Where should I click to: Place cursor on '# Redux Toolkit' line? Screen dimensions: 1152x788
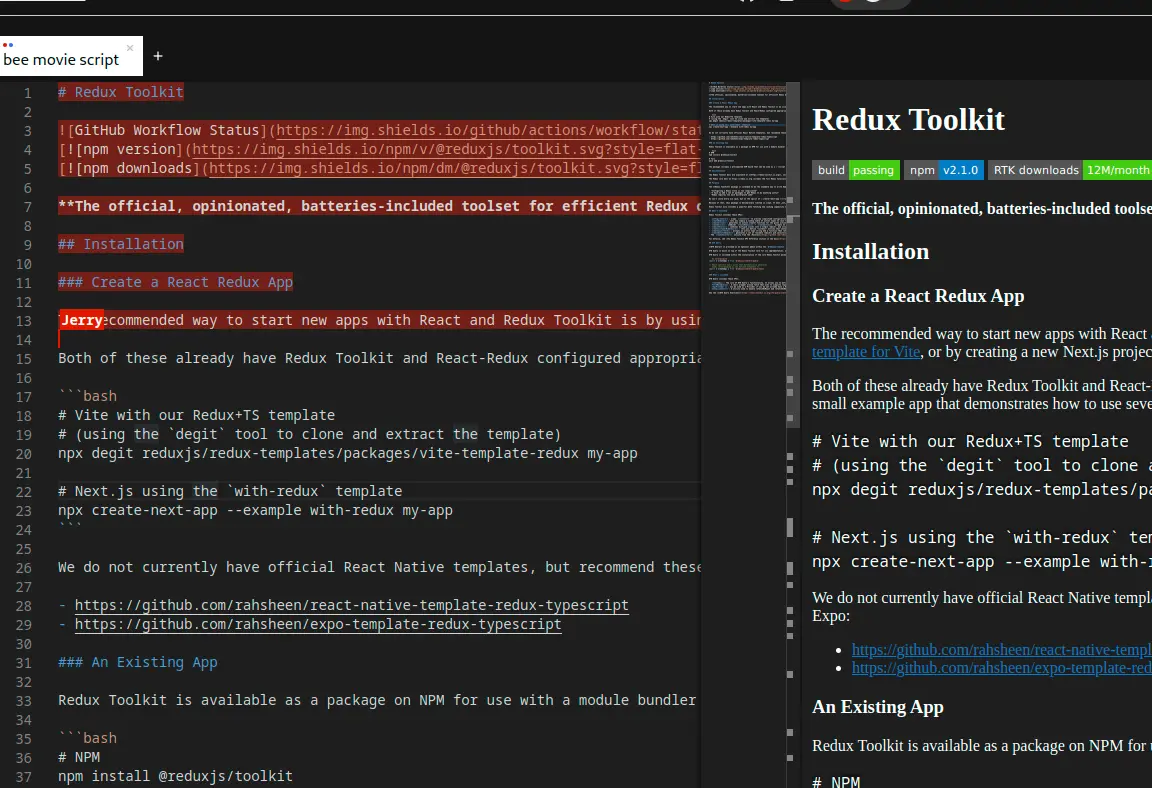tap(120, 92)
